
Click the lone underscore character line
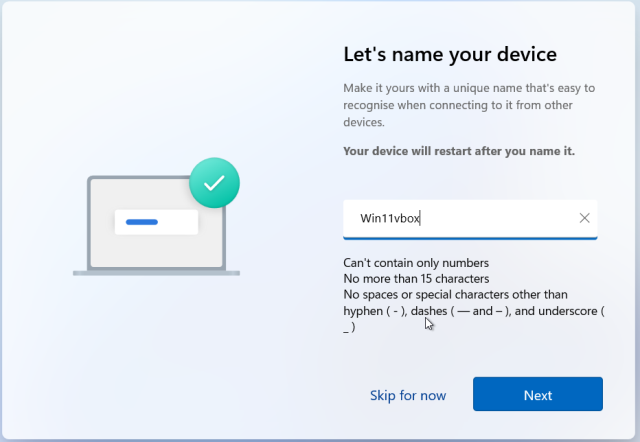point(349,327)
